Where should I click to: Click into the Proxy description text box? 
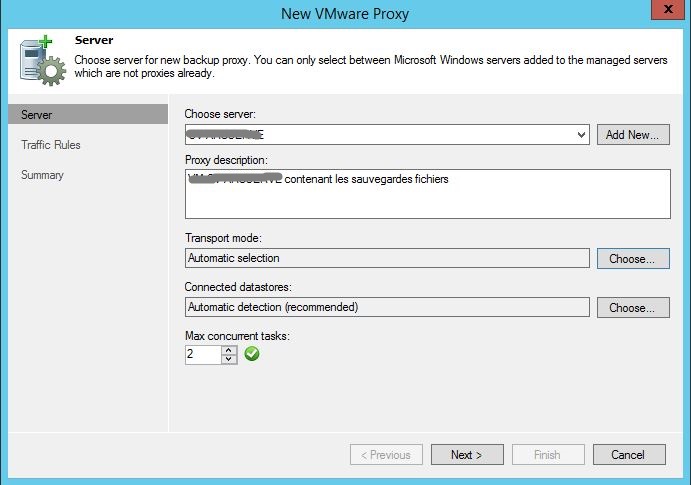[427, 194]
